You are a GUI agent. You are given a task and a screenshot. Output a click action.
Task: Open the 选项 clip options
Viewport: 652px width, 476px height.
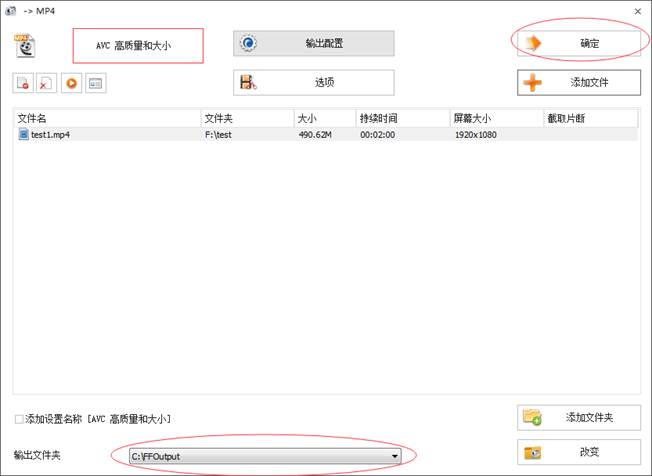314,82
